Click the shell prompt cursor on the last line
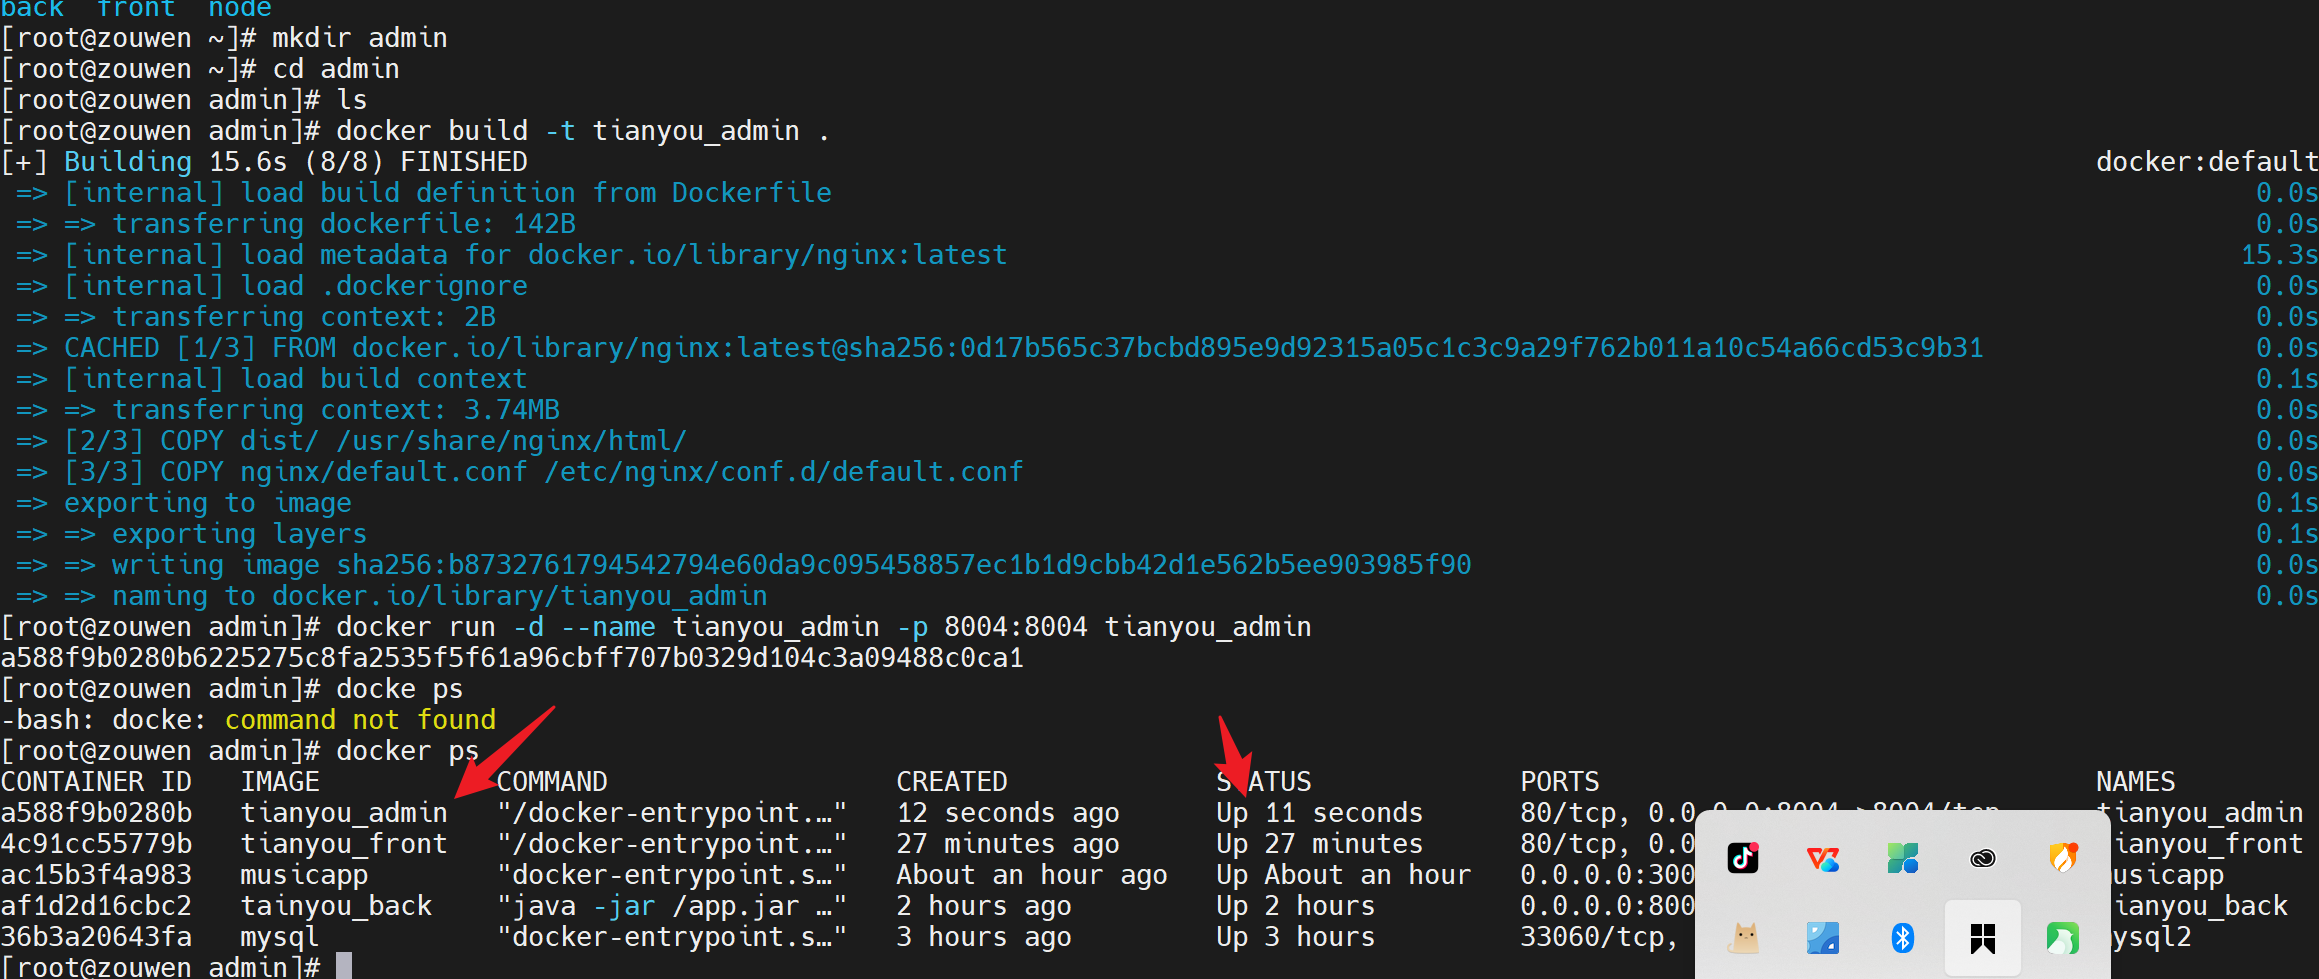Image resolution: width=2319 pixels, height=979 pixels. point(344,966)
